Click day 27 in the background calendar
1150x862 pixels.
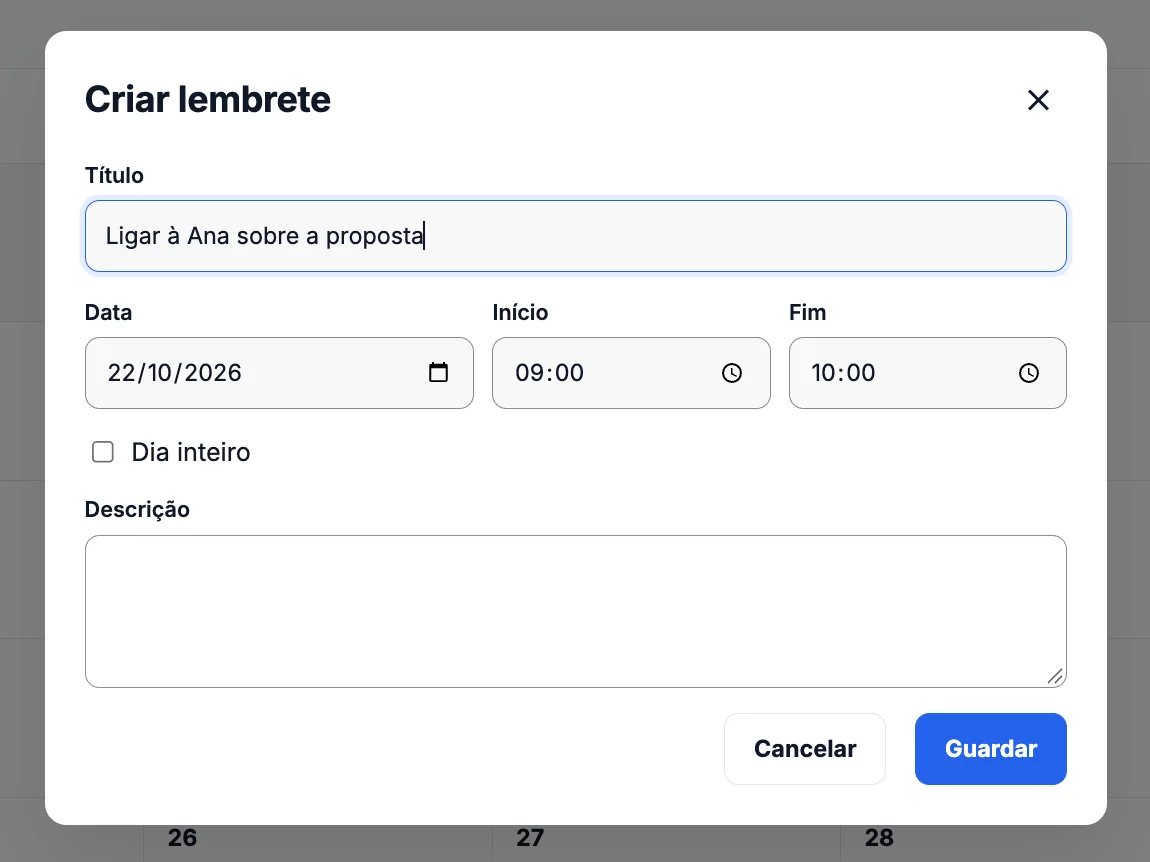[530, 838]
